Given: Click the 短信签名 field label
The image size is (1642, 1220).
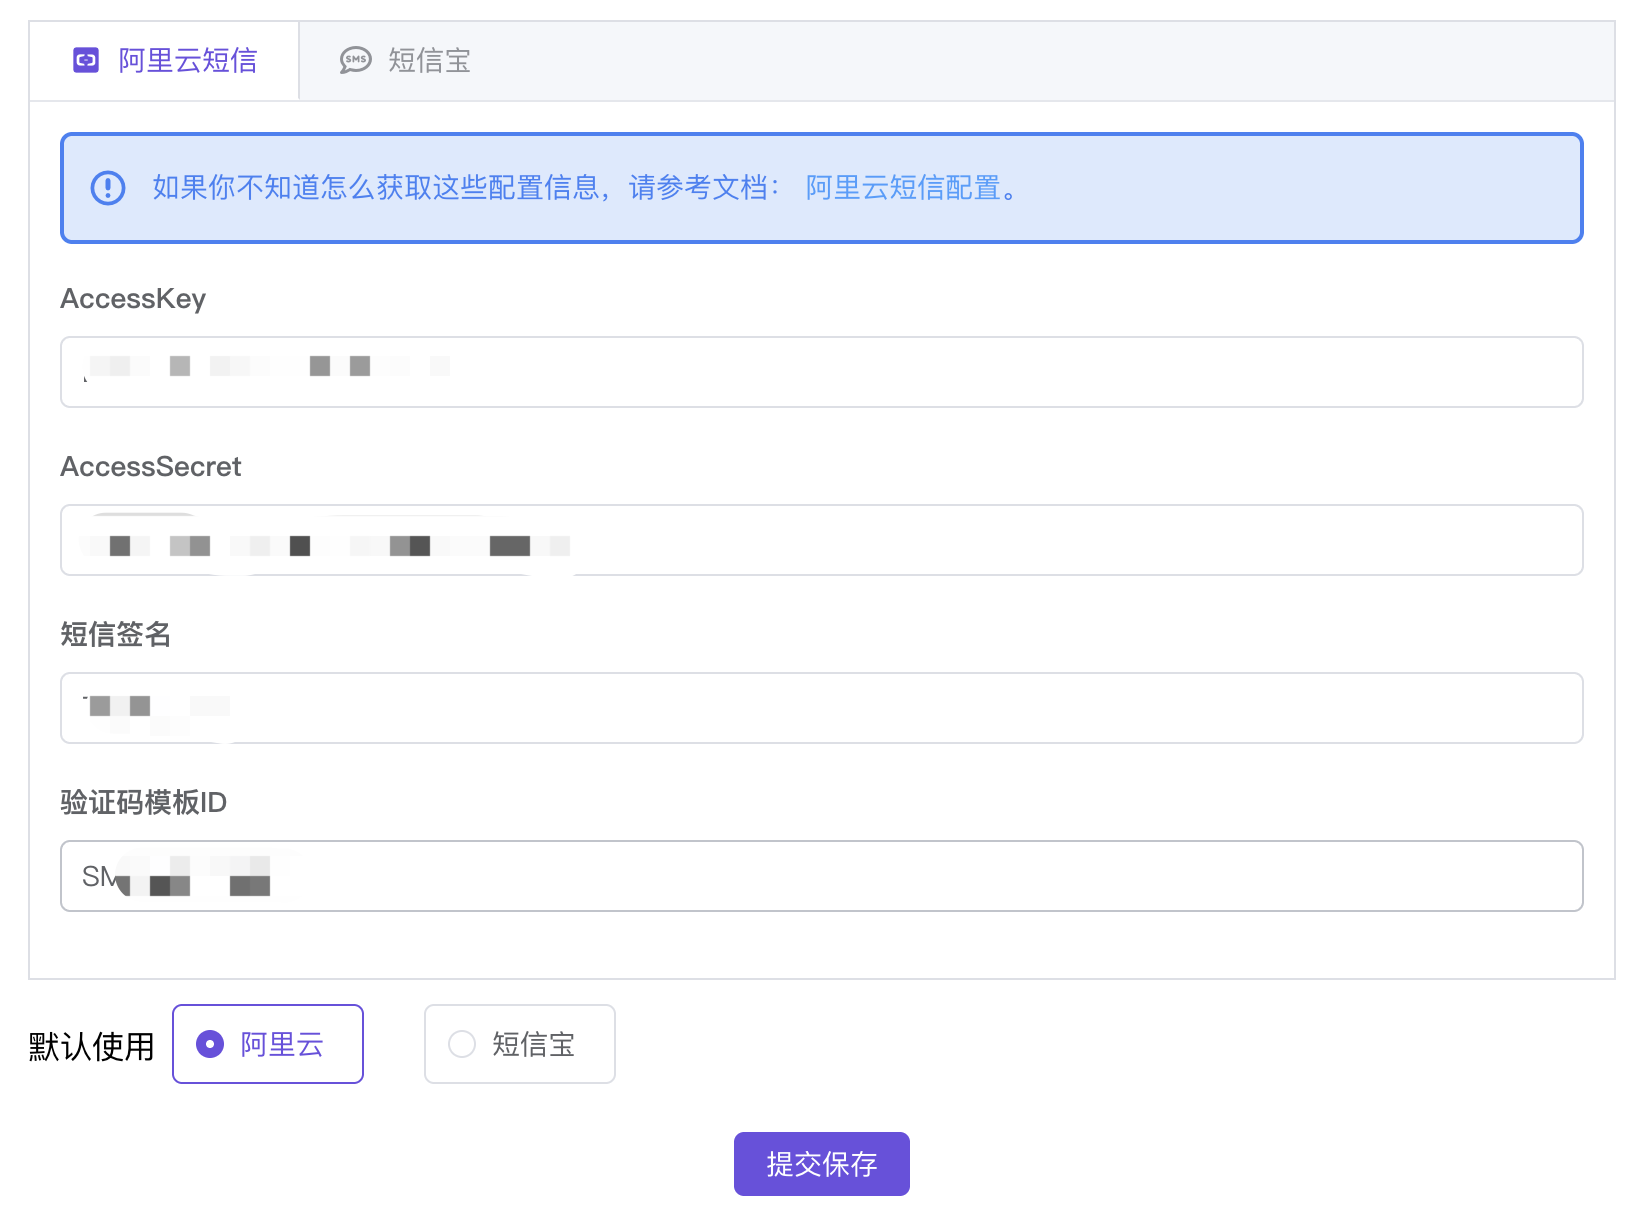Looking at the screenshot, I should pyautogui.click(x=116, y=635).
